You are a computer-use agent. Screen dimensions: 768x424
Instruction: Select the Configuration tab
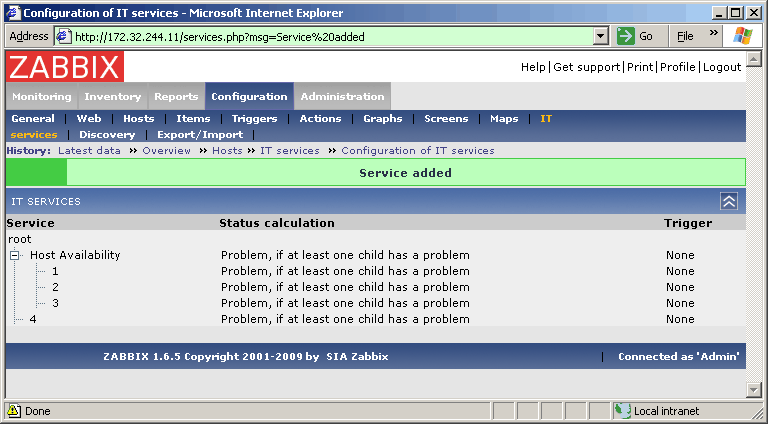(249, 96)
